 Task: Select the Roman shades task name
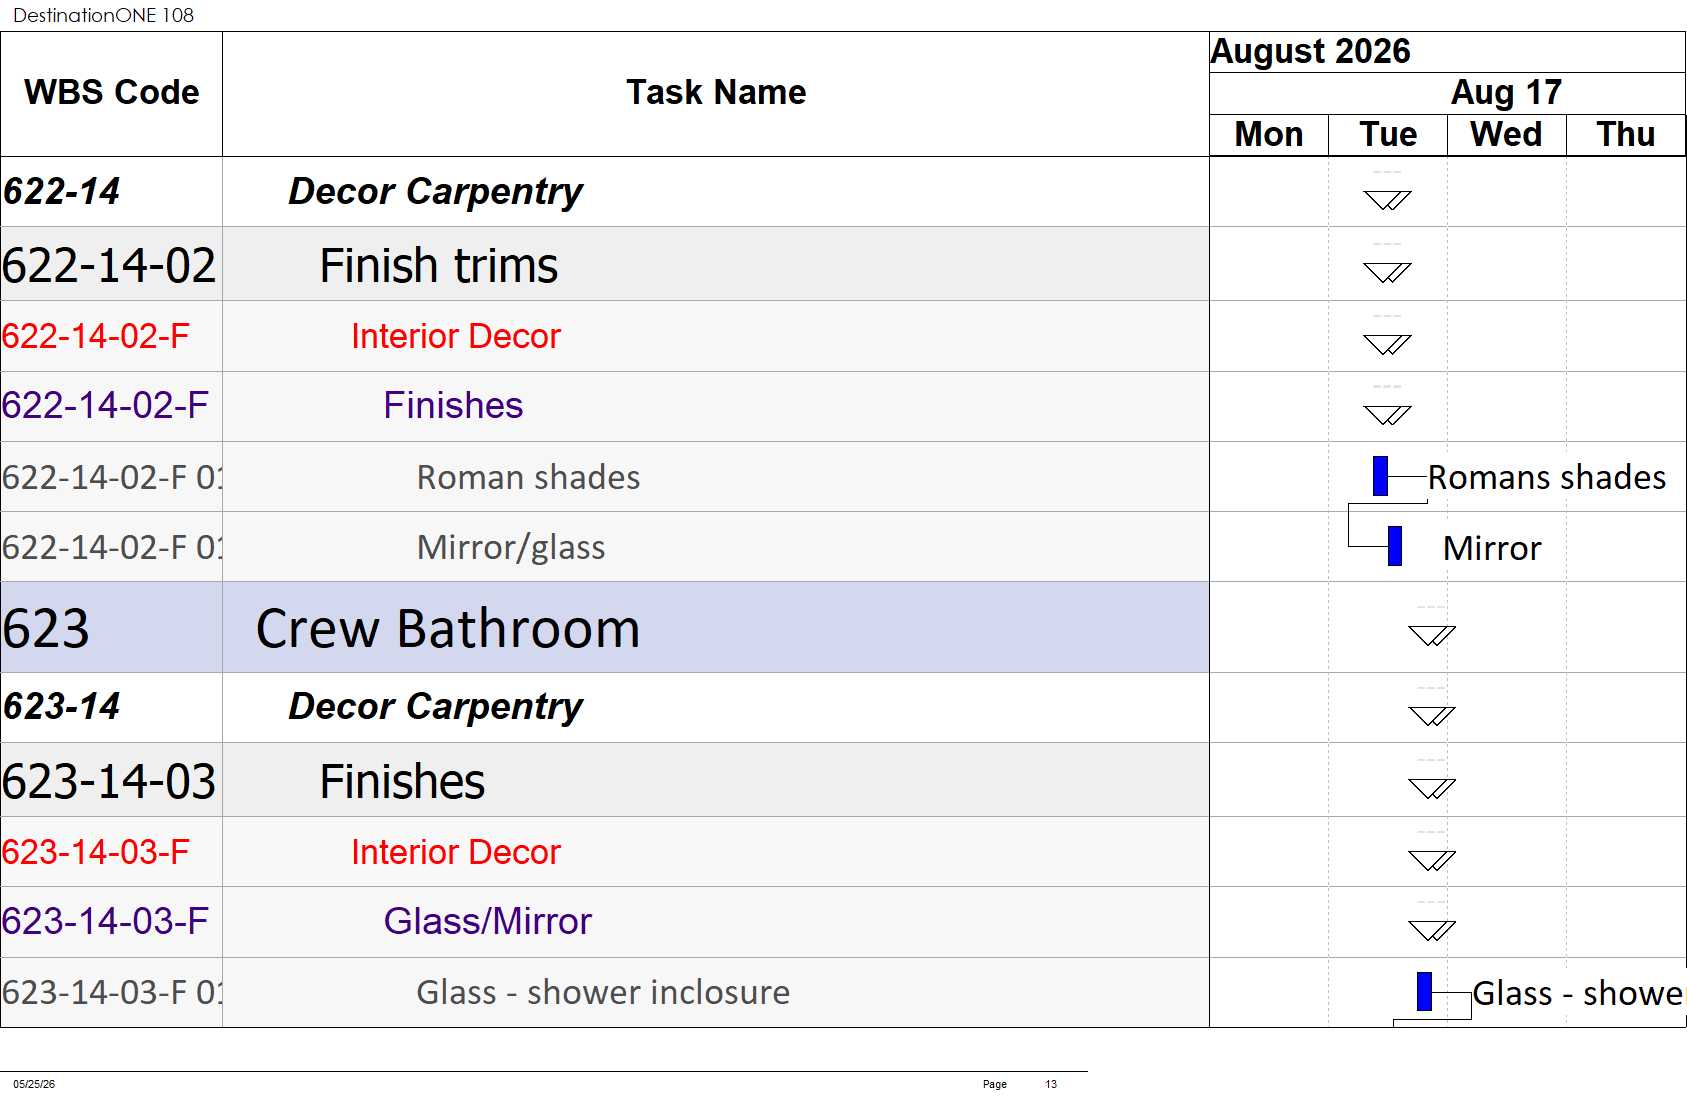[x=528, y=478]
